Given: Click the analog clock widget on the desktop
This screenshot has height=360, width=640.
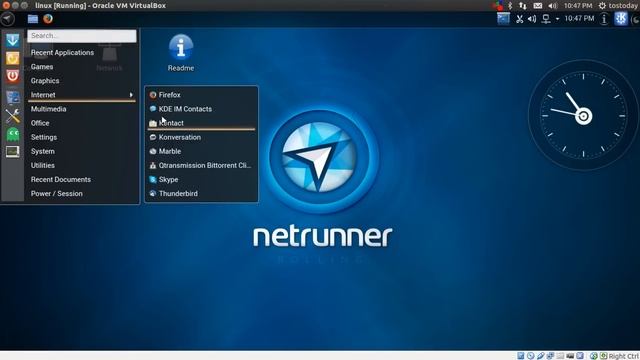Looking at the screenshot, I should point(583,116).
